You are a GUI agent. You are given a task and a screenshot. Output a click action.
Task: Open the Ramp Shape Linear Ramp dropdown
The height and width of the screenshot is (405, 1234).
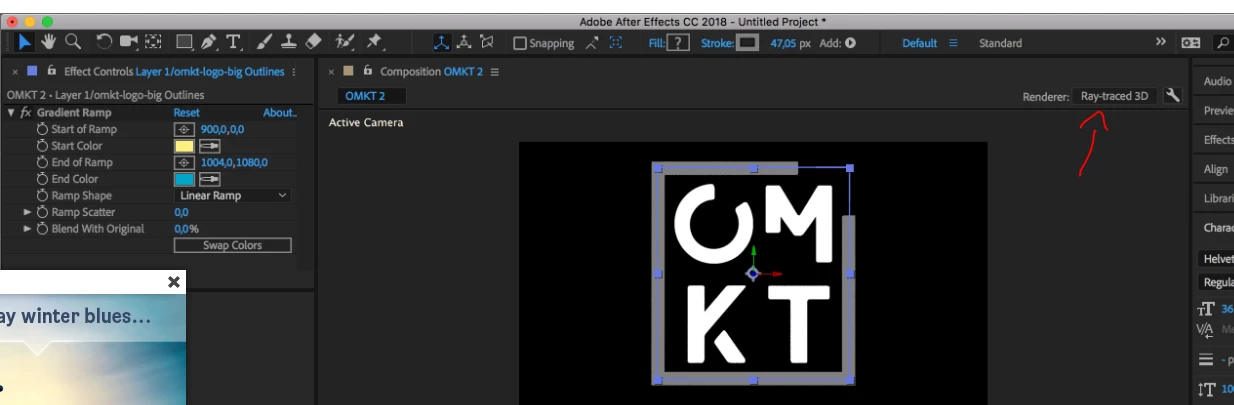coord(233,196)
